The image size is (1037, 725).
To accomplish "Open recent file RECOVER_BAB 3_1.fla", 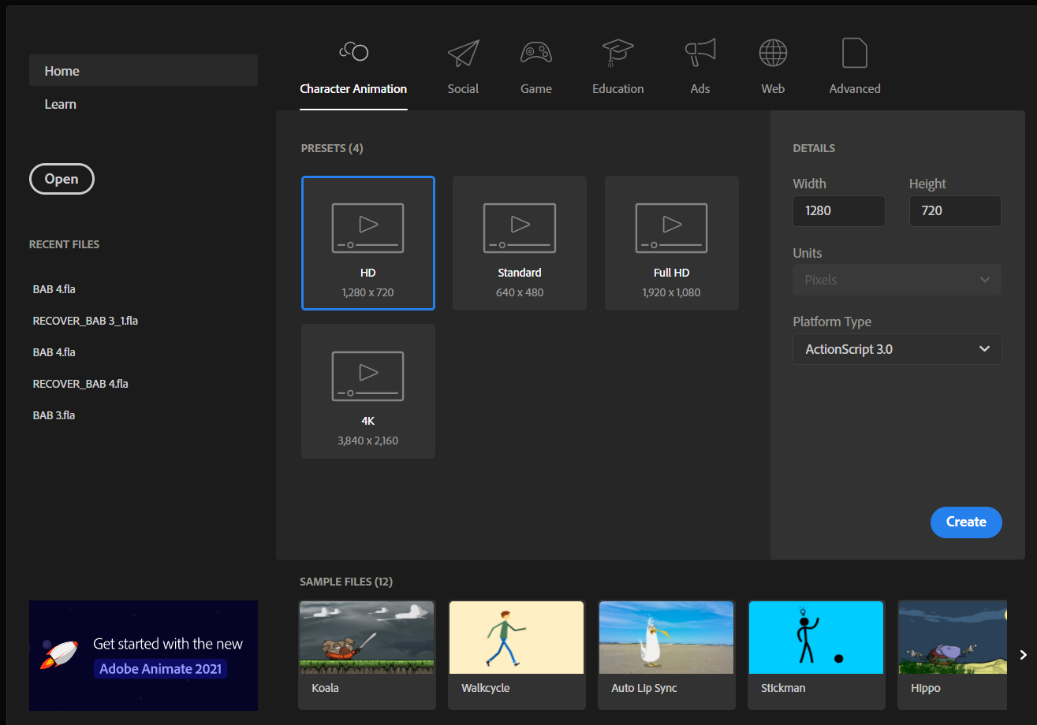I will 85,321.
